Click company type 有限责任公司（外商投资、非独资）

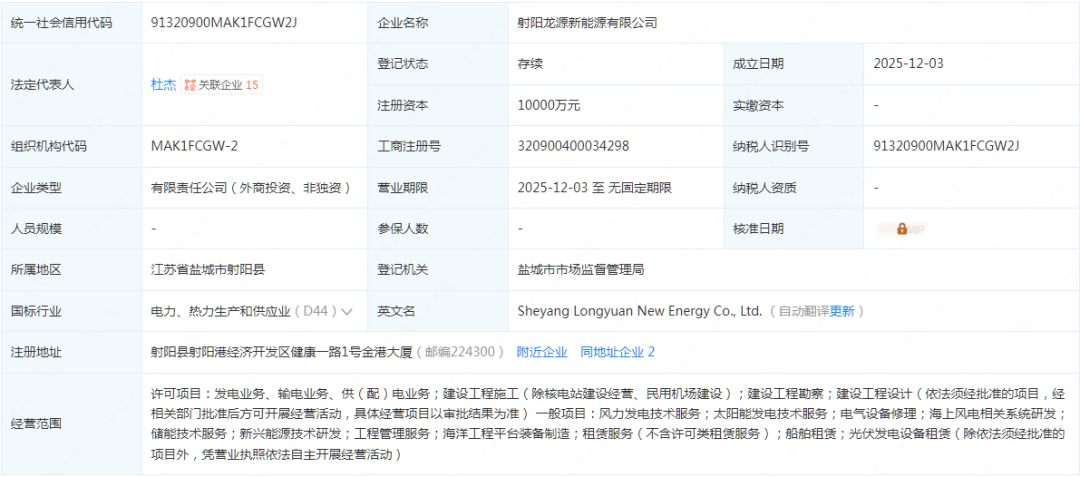pos(252,187)
